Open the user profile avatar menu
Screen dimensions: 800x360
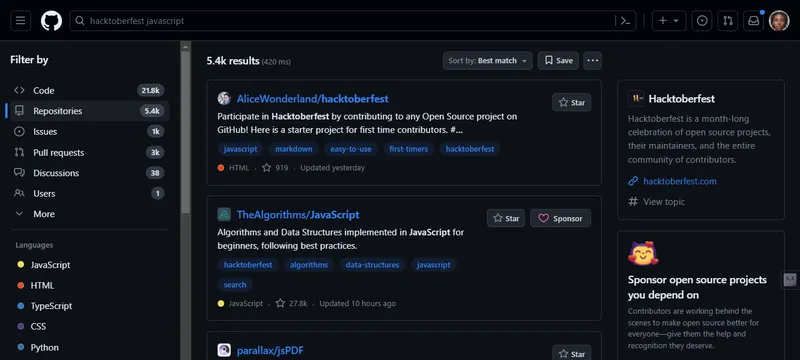click(779, 21)
